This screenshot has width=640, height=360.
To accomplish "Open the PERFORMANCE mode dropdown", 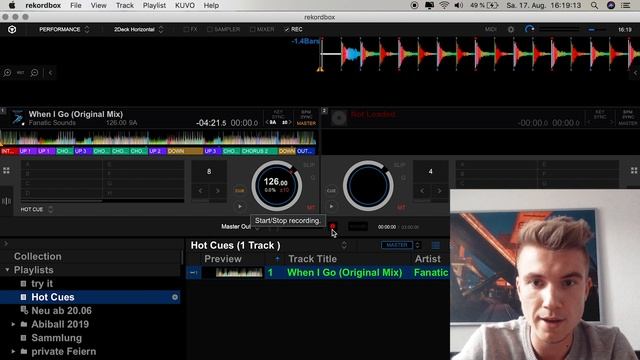I will [64, 29].
